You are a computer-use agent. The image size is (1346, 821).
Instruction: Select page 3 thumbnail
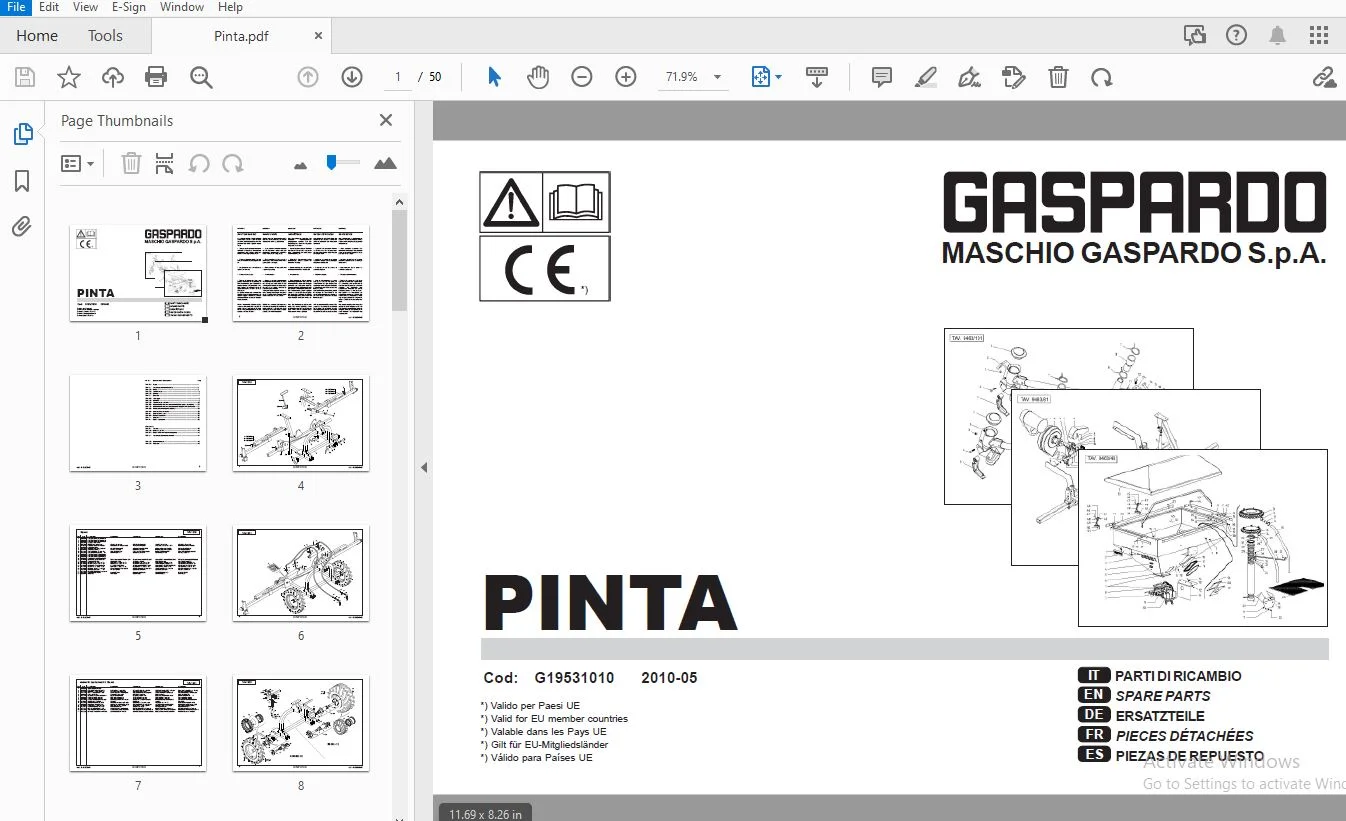pos(138,423)
